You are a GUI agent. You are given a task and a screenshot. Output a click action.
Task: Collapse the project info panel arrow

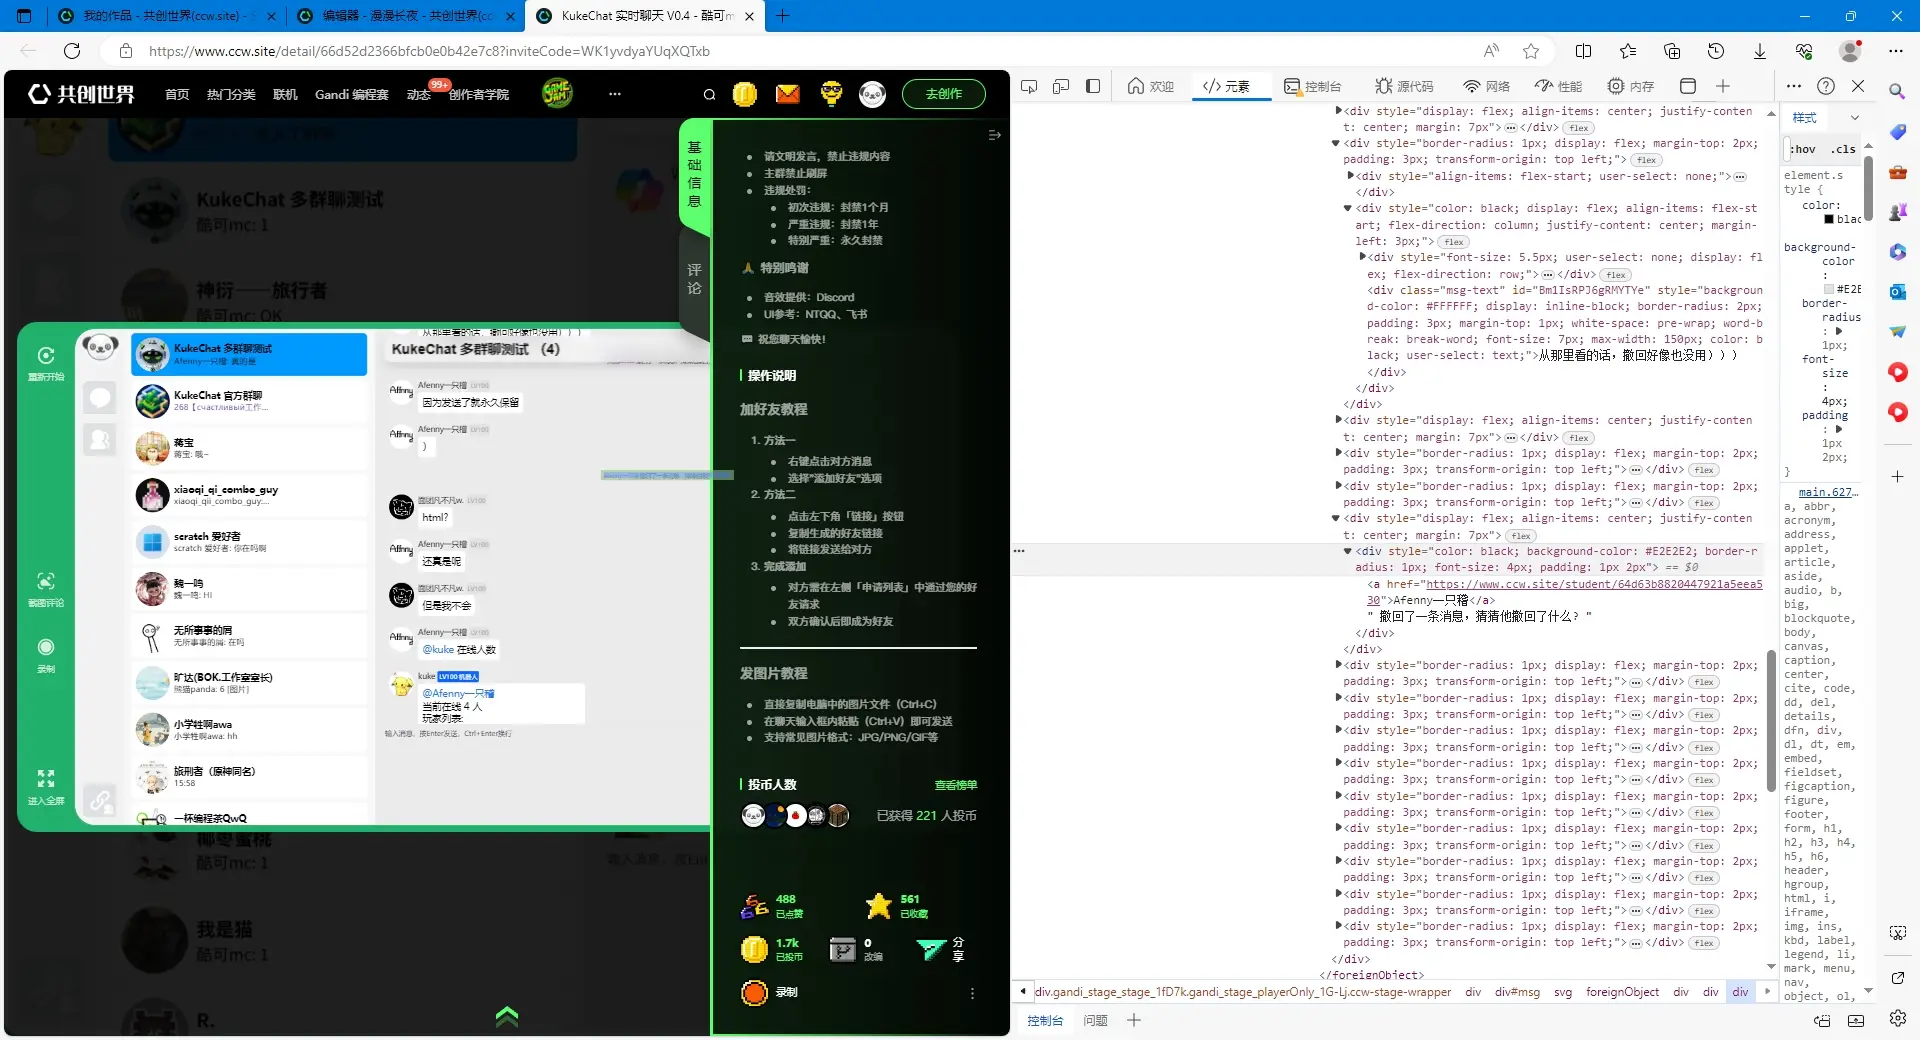click(994, 135)
